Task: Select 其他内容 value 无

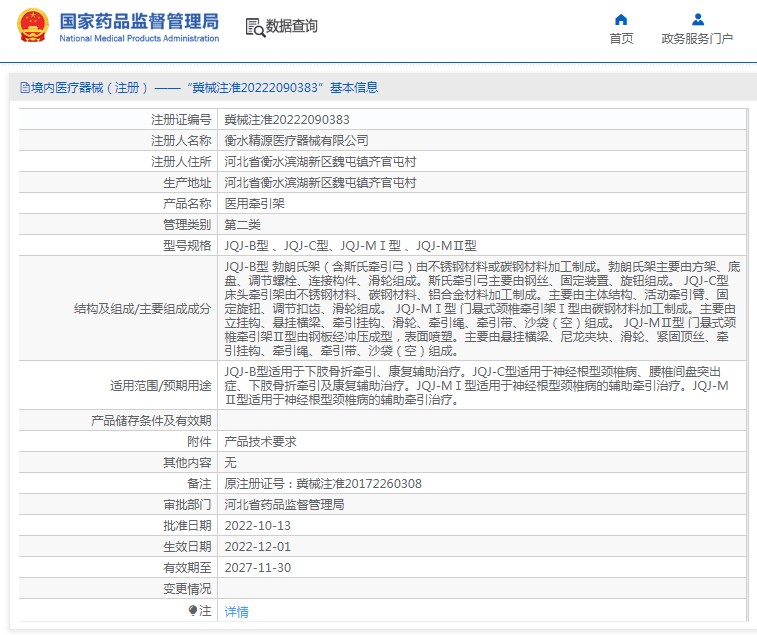Action: pos(230,463)
